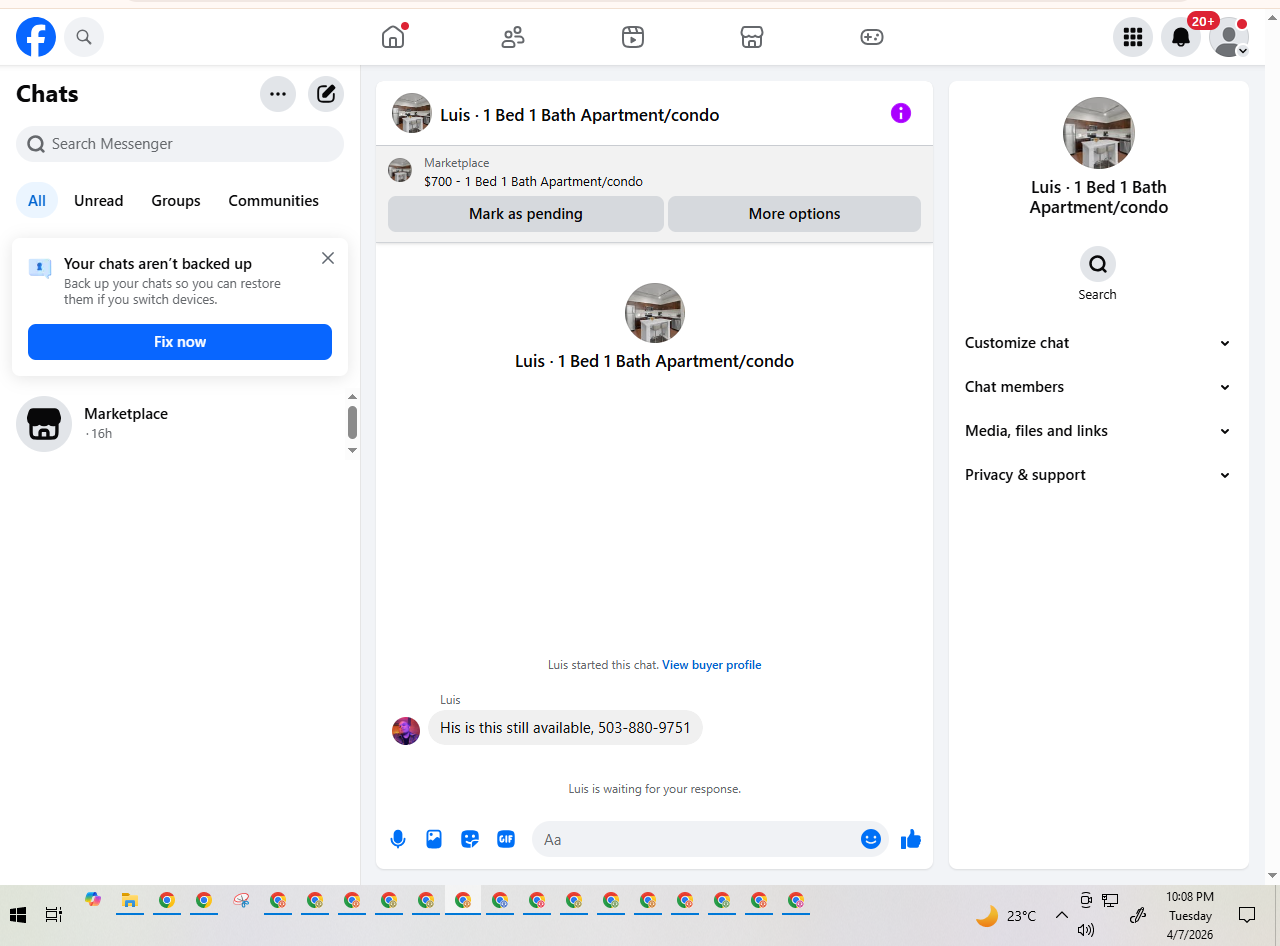Open the Chats options three-dot button
The width and height of the screenshot is (1280, 946).
tap(278, 94)
